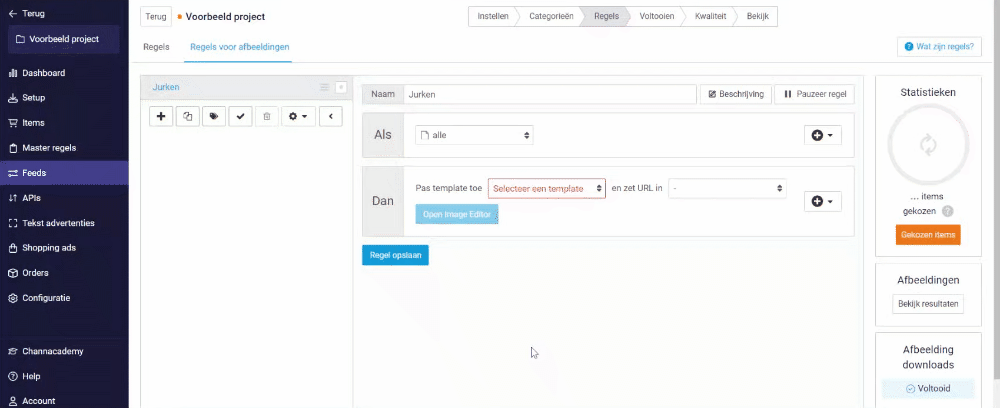Switch to Regels voor afbeeldingen tab
The image size is (1000, 408).
pos(239,47)
